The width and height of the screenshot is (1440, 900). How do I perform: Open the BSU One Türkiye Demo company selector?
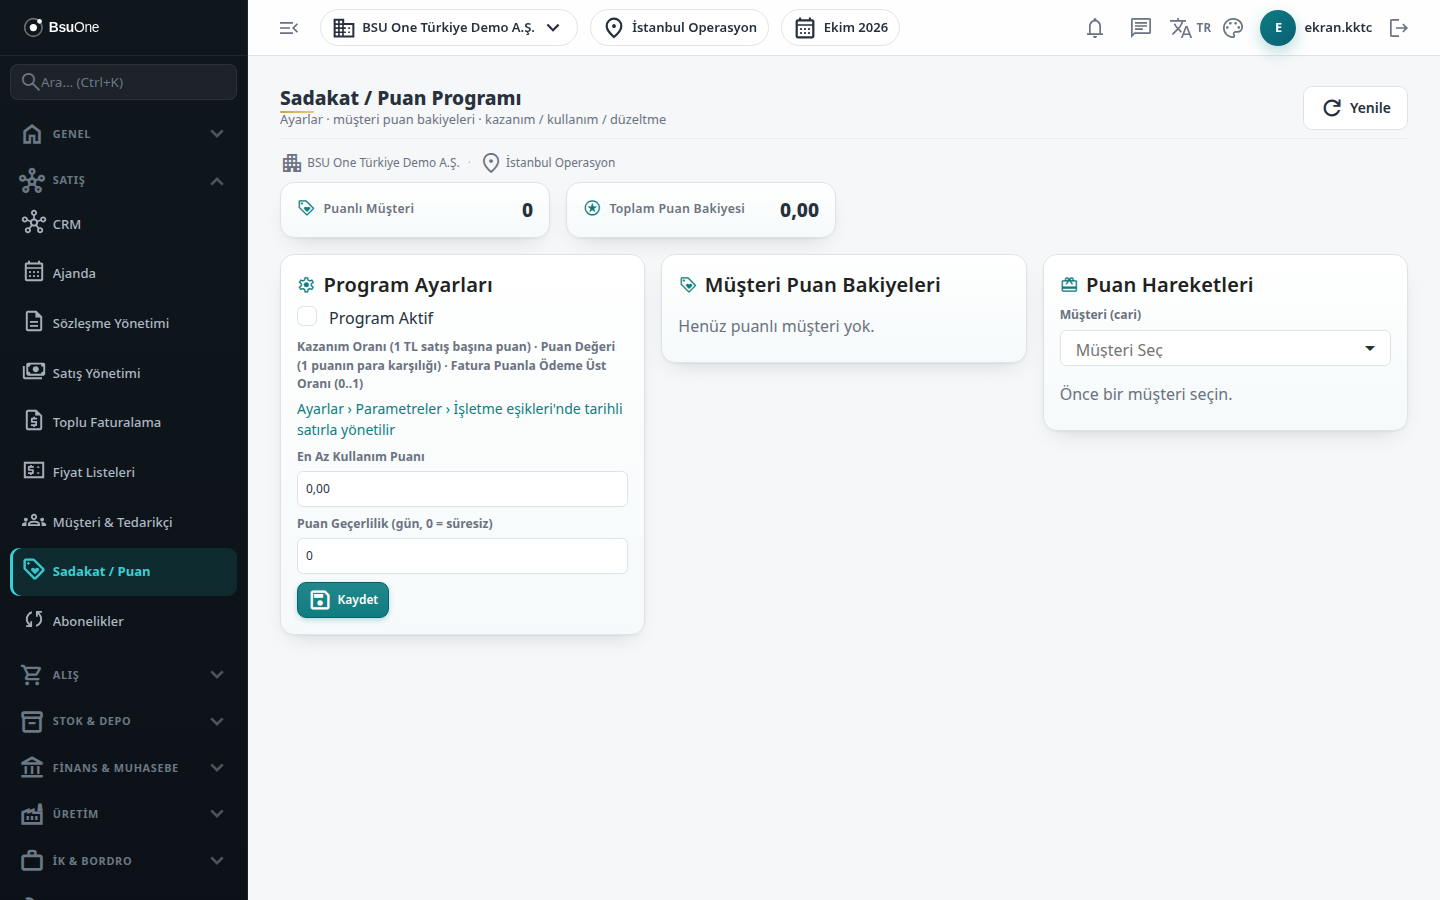coord(449,28)
